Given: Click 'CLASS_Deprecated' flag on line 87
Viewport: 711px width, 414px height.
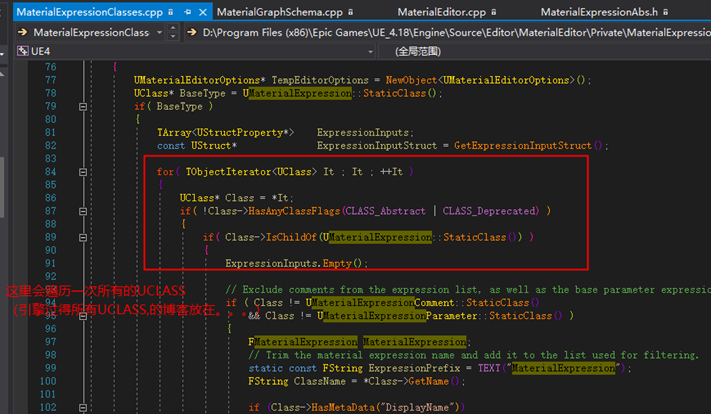Looking at the screenshot, I should 491,211.
